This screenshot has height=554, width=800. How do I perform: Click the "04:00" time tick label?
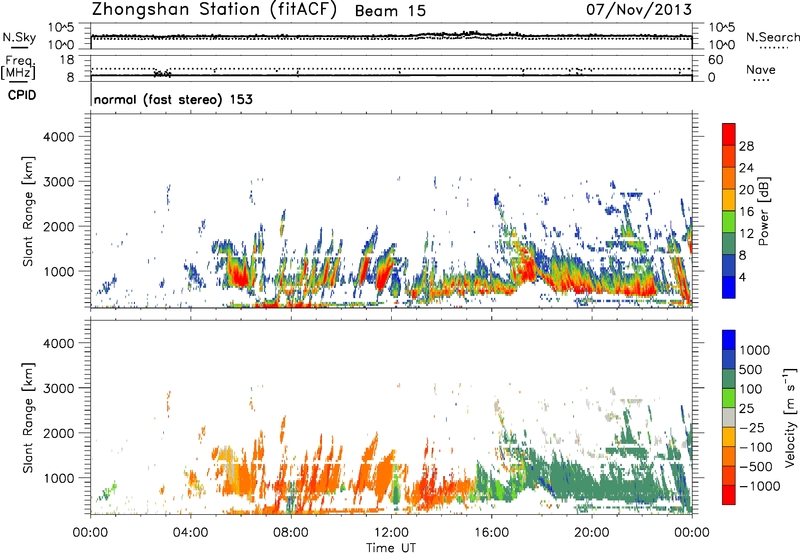pyautogui.click(x=190, y=533)
